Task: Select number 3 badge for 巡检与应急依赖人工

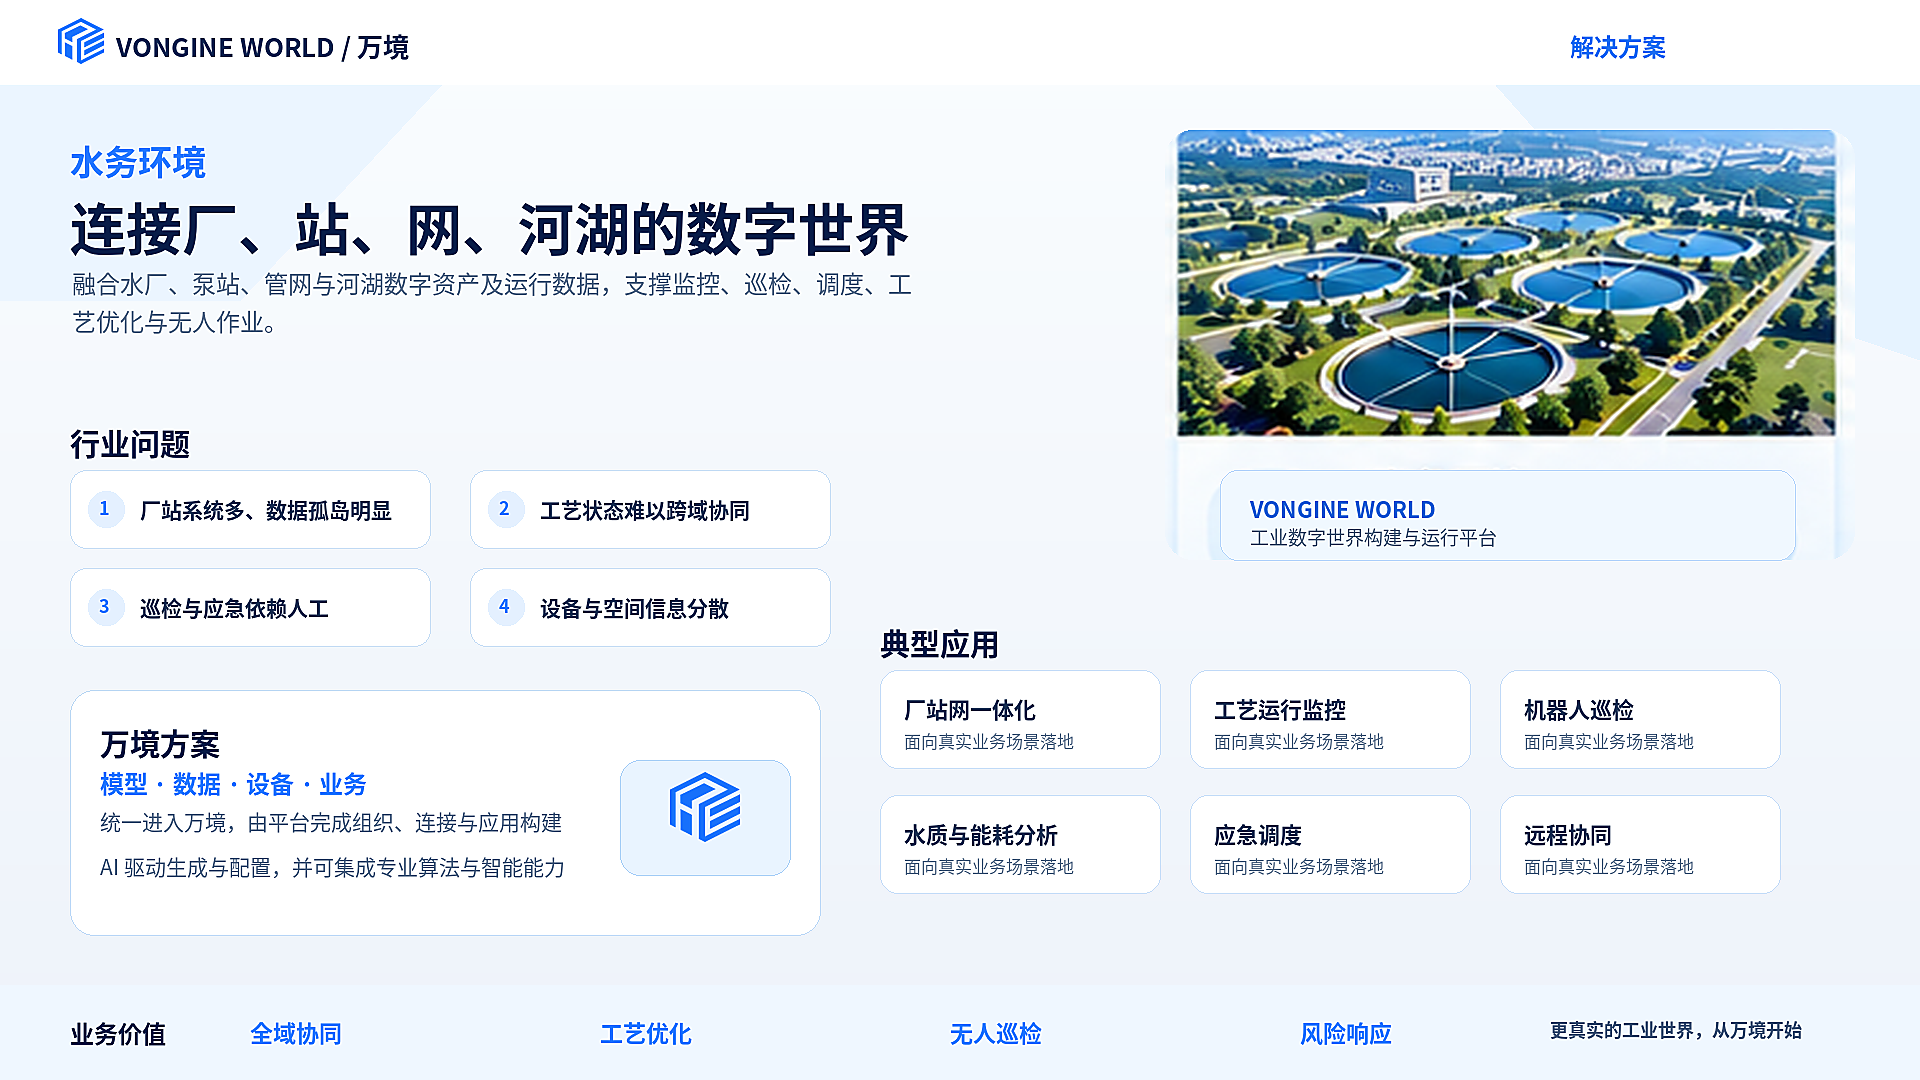Action: click(x=105, y=607)
